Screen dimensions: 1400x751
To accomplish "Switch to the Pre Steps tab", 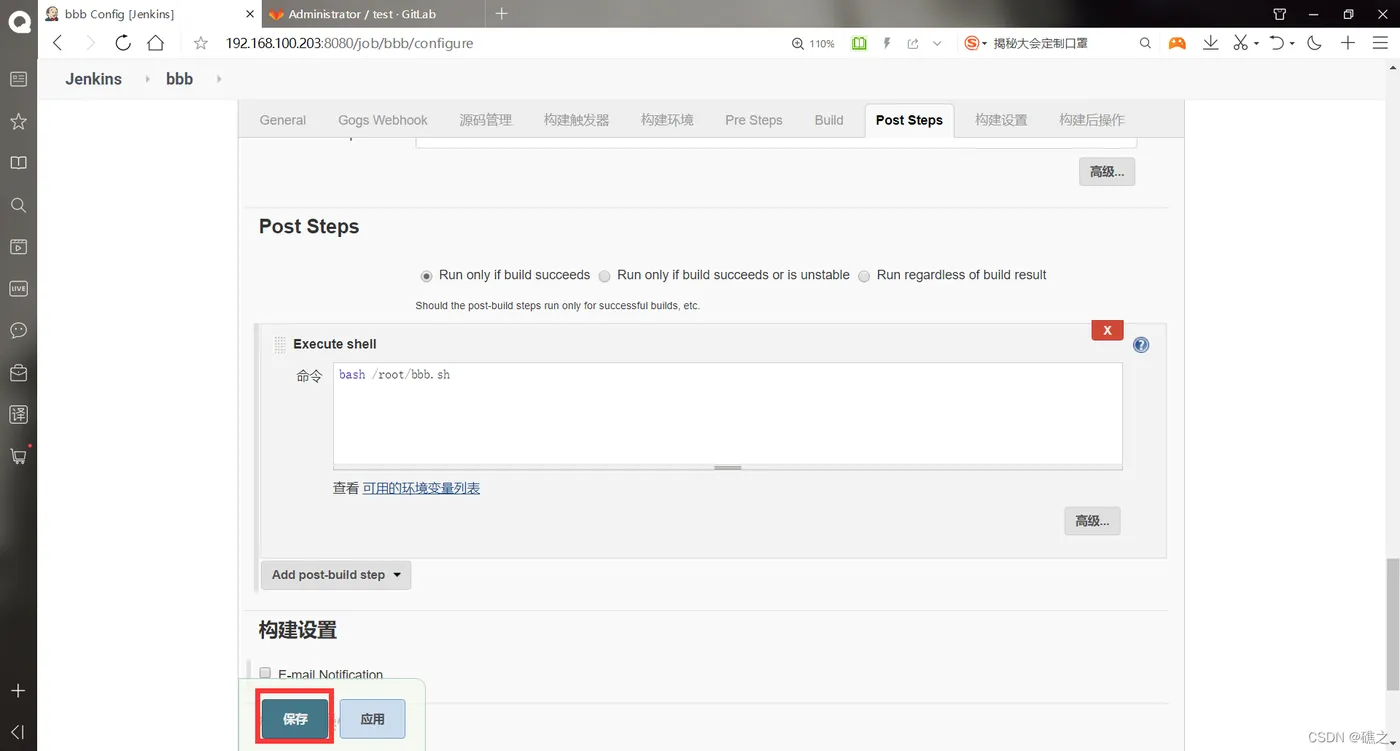I will pos(754,120).
